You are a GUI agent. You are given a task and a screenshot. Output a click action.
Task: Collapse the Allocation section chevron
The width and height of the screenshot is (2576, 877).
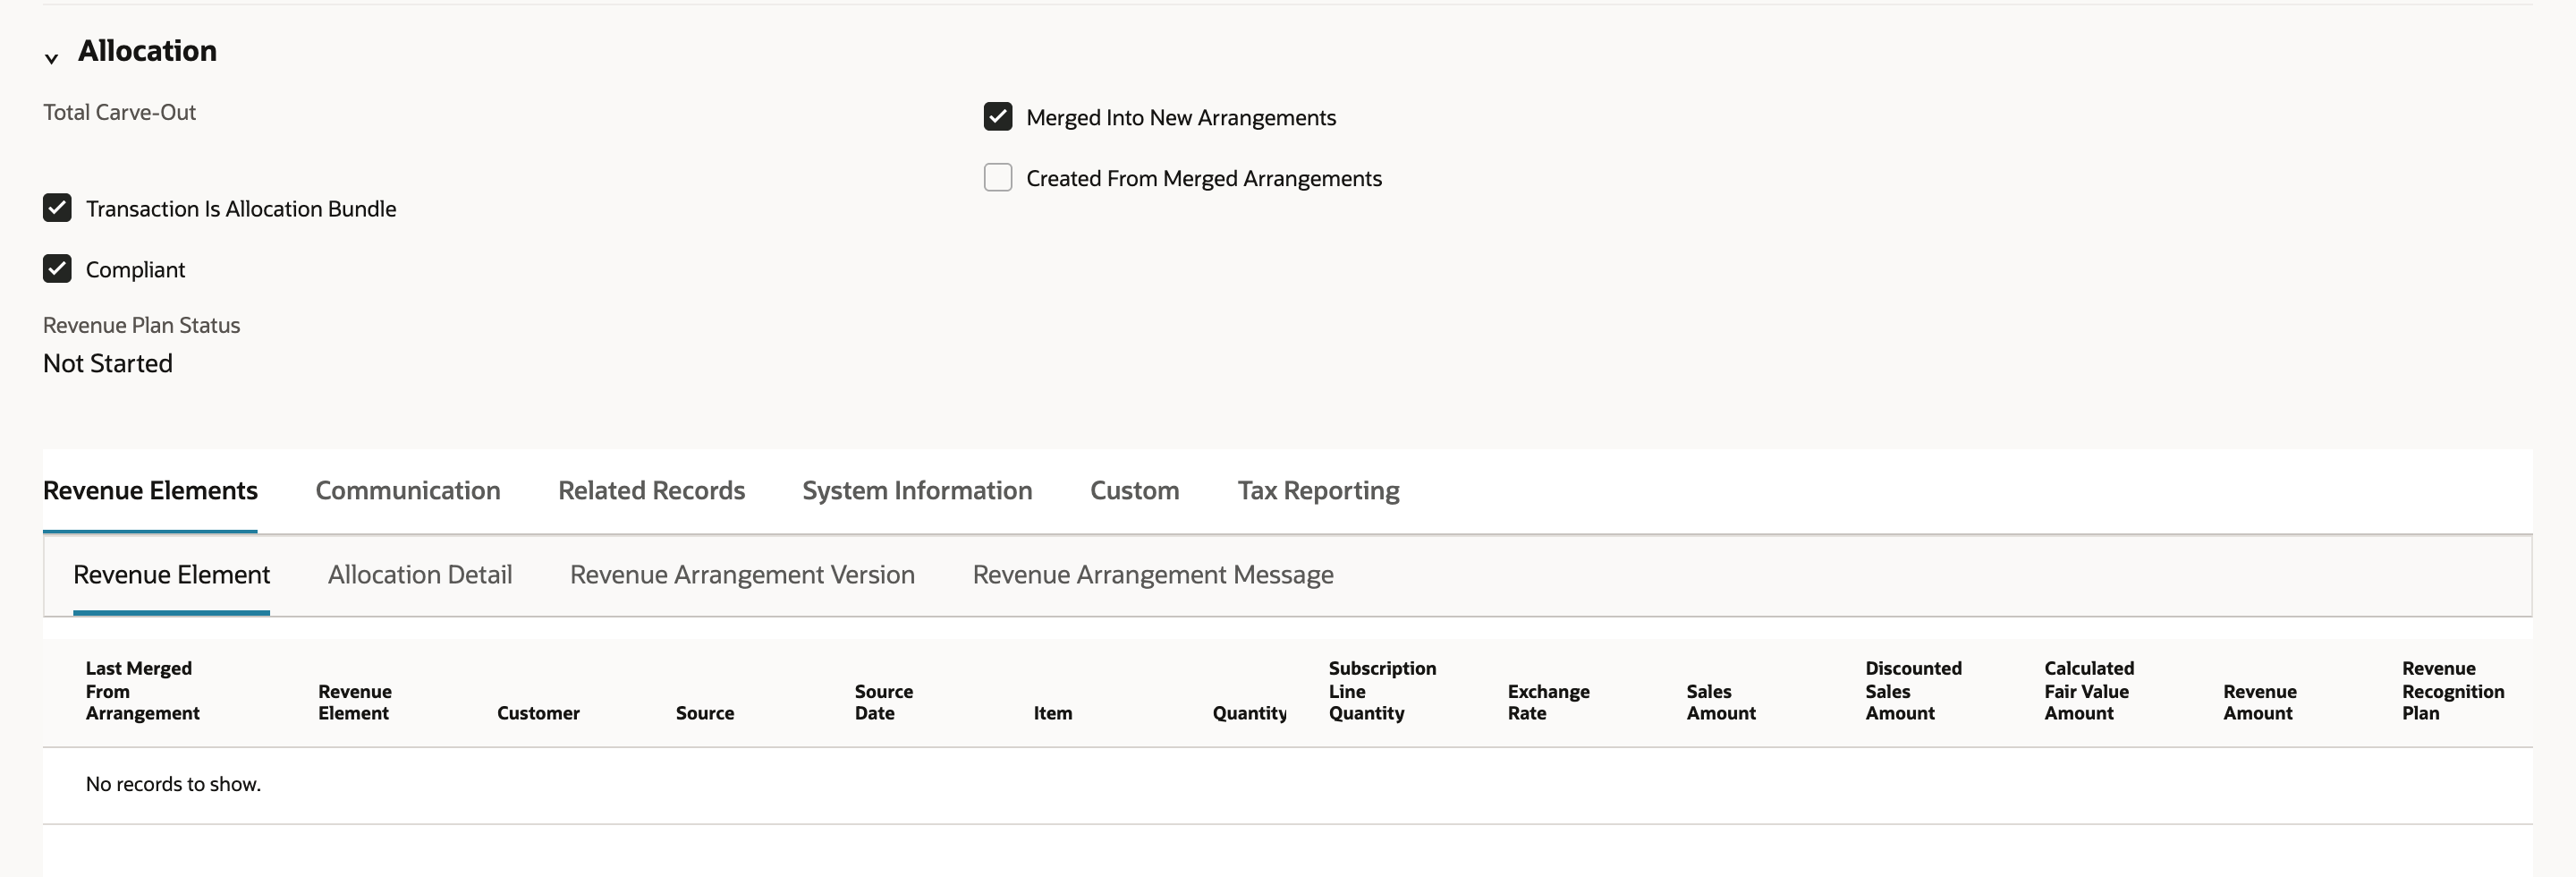pyautogui.click(x=51, y=58)
